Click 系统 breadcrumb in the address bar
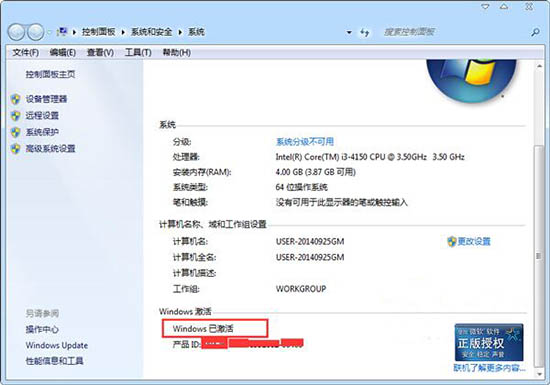The height and width of the screenshot is (385, 550). [196, 32]
